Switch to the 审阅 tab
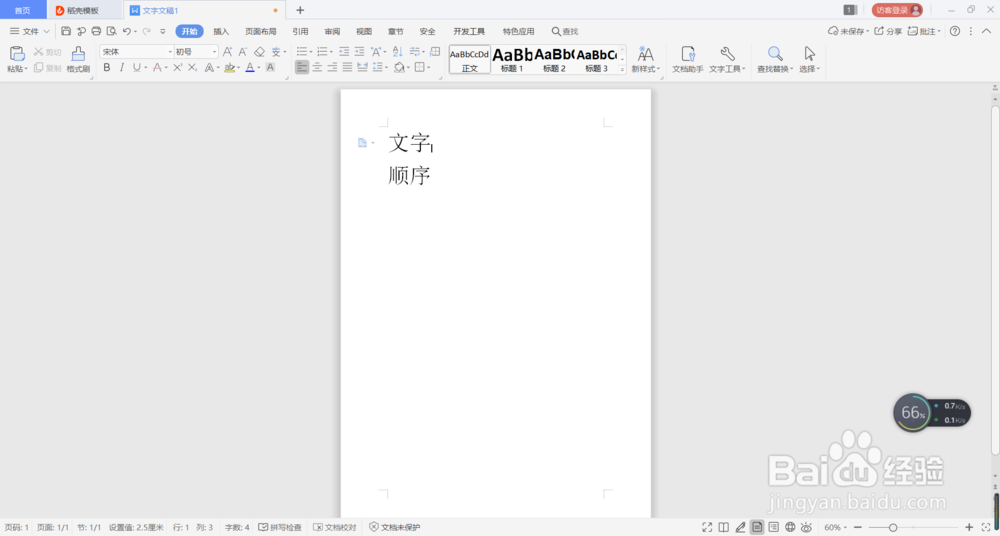 point(332,31)
